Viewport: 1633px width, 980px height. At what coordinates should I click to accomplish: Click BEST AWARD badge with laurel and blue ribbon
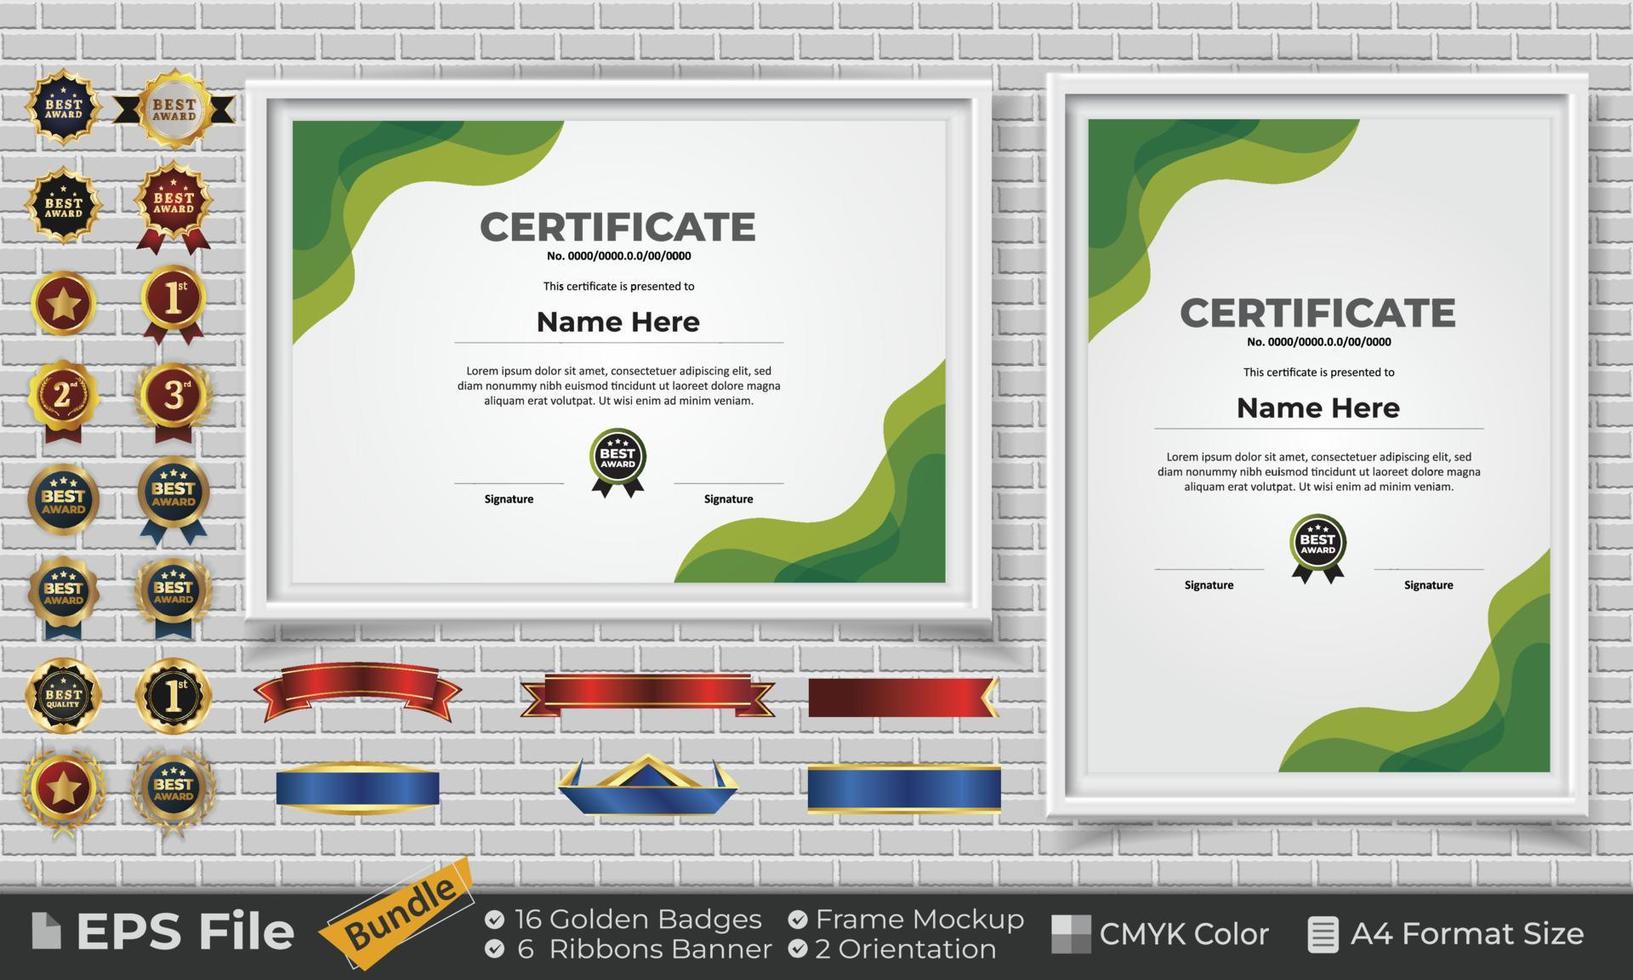point(173,597)
